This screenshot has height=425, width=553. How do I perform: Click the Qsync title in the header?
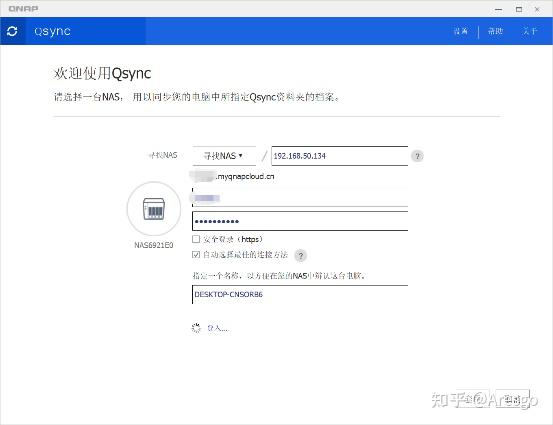click(x=53, y=31)
